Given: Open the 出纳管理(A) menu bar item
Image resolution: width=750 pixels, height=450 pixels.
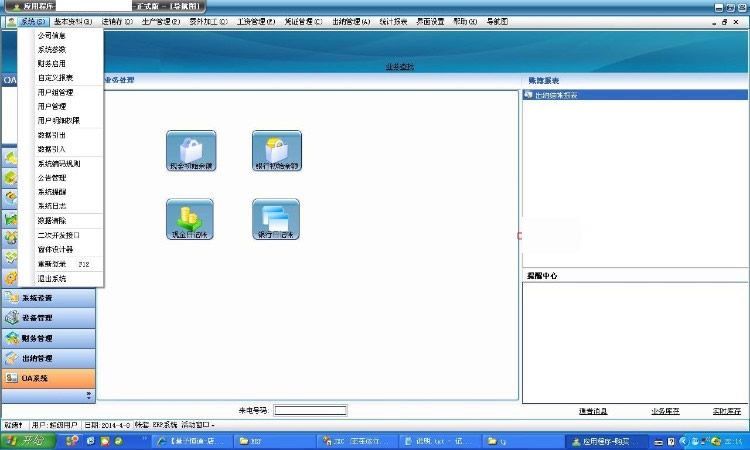Looking at the screenshot, I should (351, 22).
